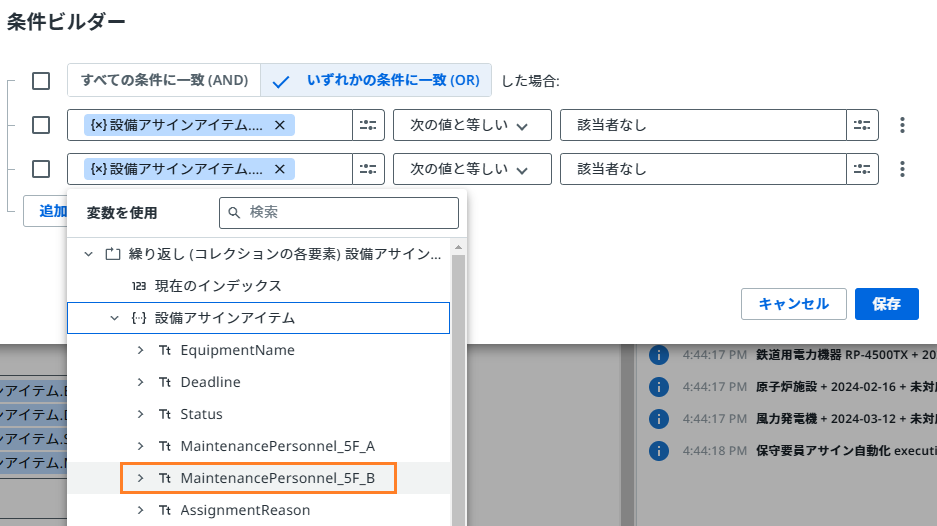
Task: Click the 条件ビルダー dialog title
Action: click(66, 22)
